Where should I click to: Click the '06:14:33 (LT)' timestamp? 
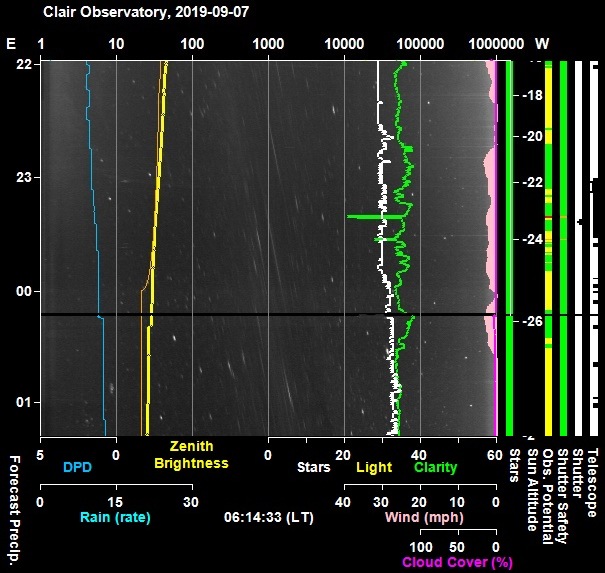[x=269, y=517]
